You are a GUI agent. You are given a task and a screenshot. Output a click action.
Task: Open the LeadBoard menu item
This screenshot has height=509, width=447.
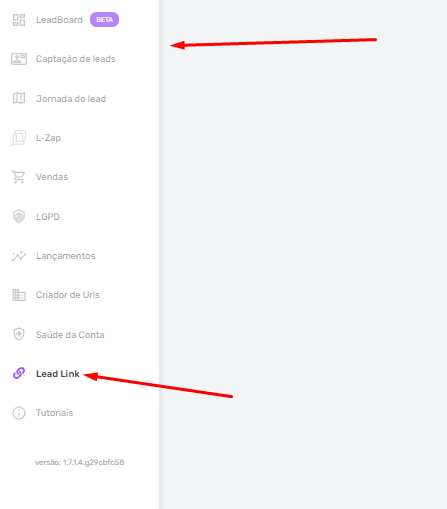click(59, 20)
